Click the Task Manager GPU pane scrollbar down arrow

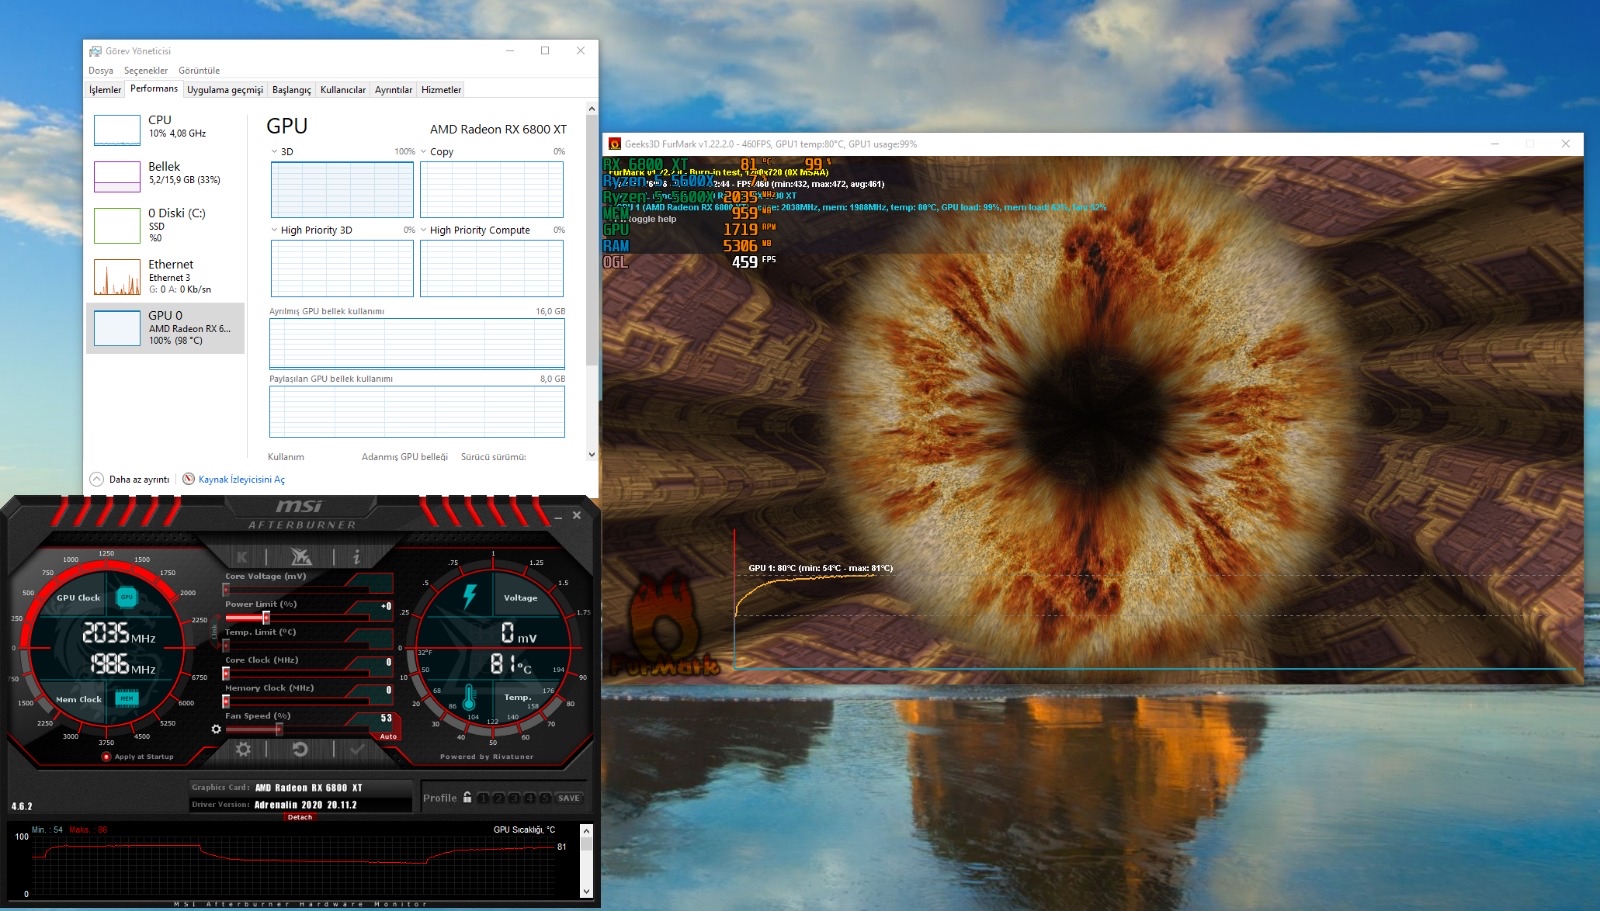click(592, 454)
